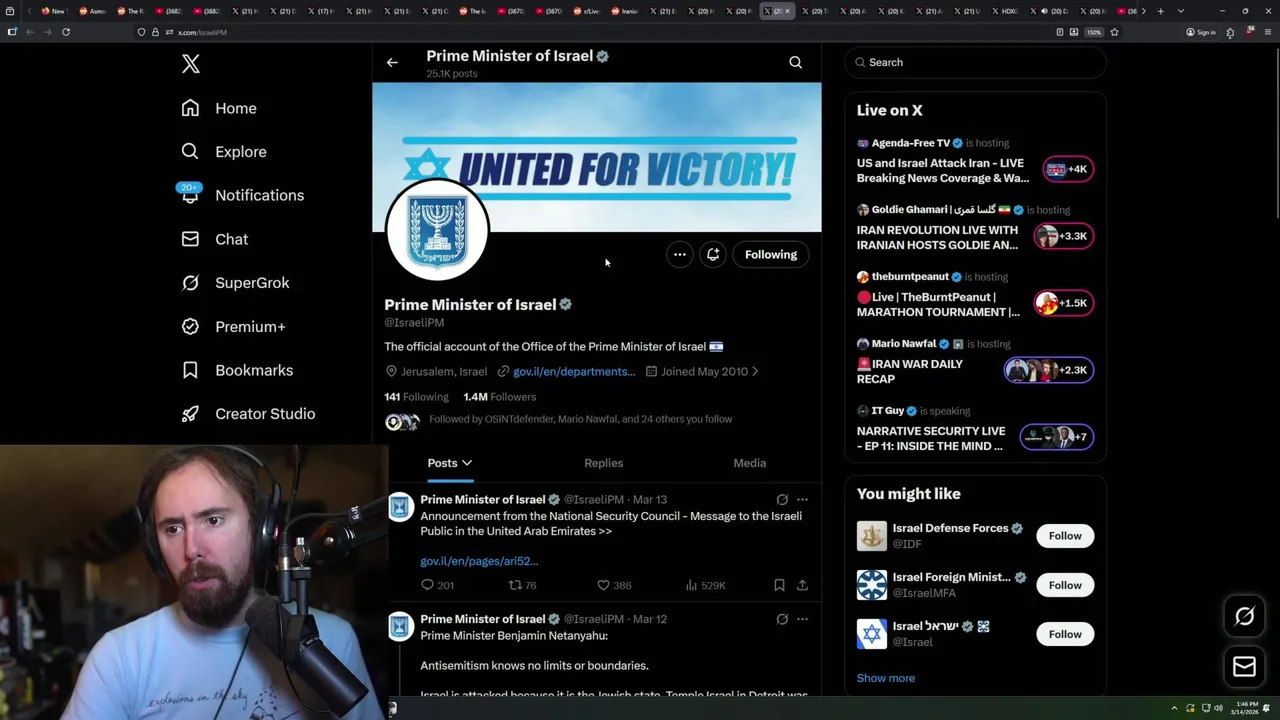View analytics of post with 529K views

[x=705, y=585]
